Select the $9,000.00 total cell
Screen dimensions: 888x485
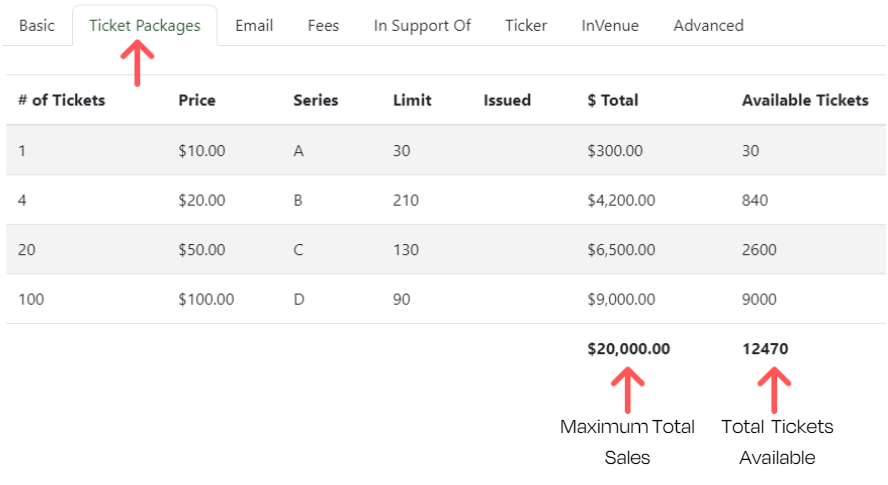click(x=621, y=299)
